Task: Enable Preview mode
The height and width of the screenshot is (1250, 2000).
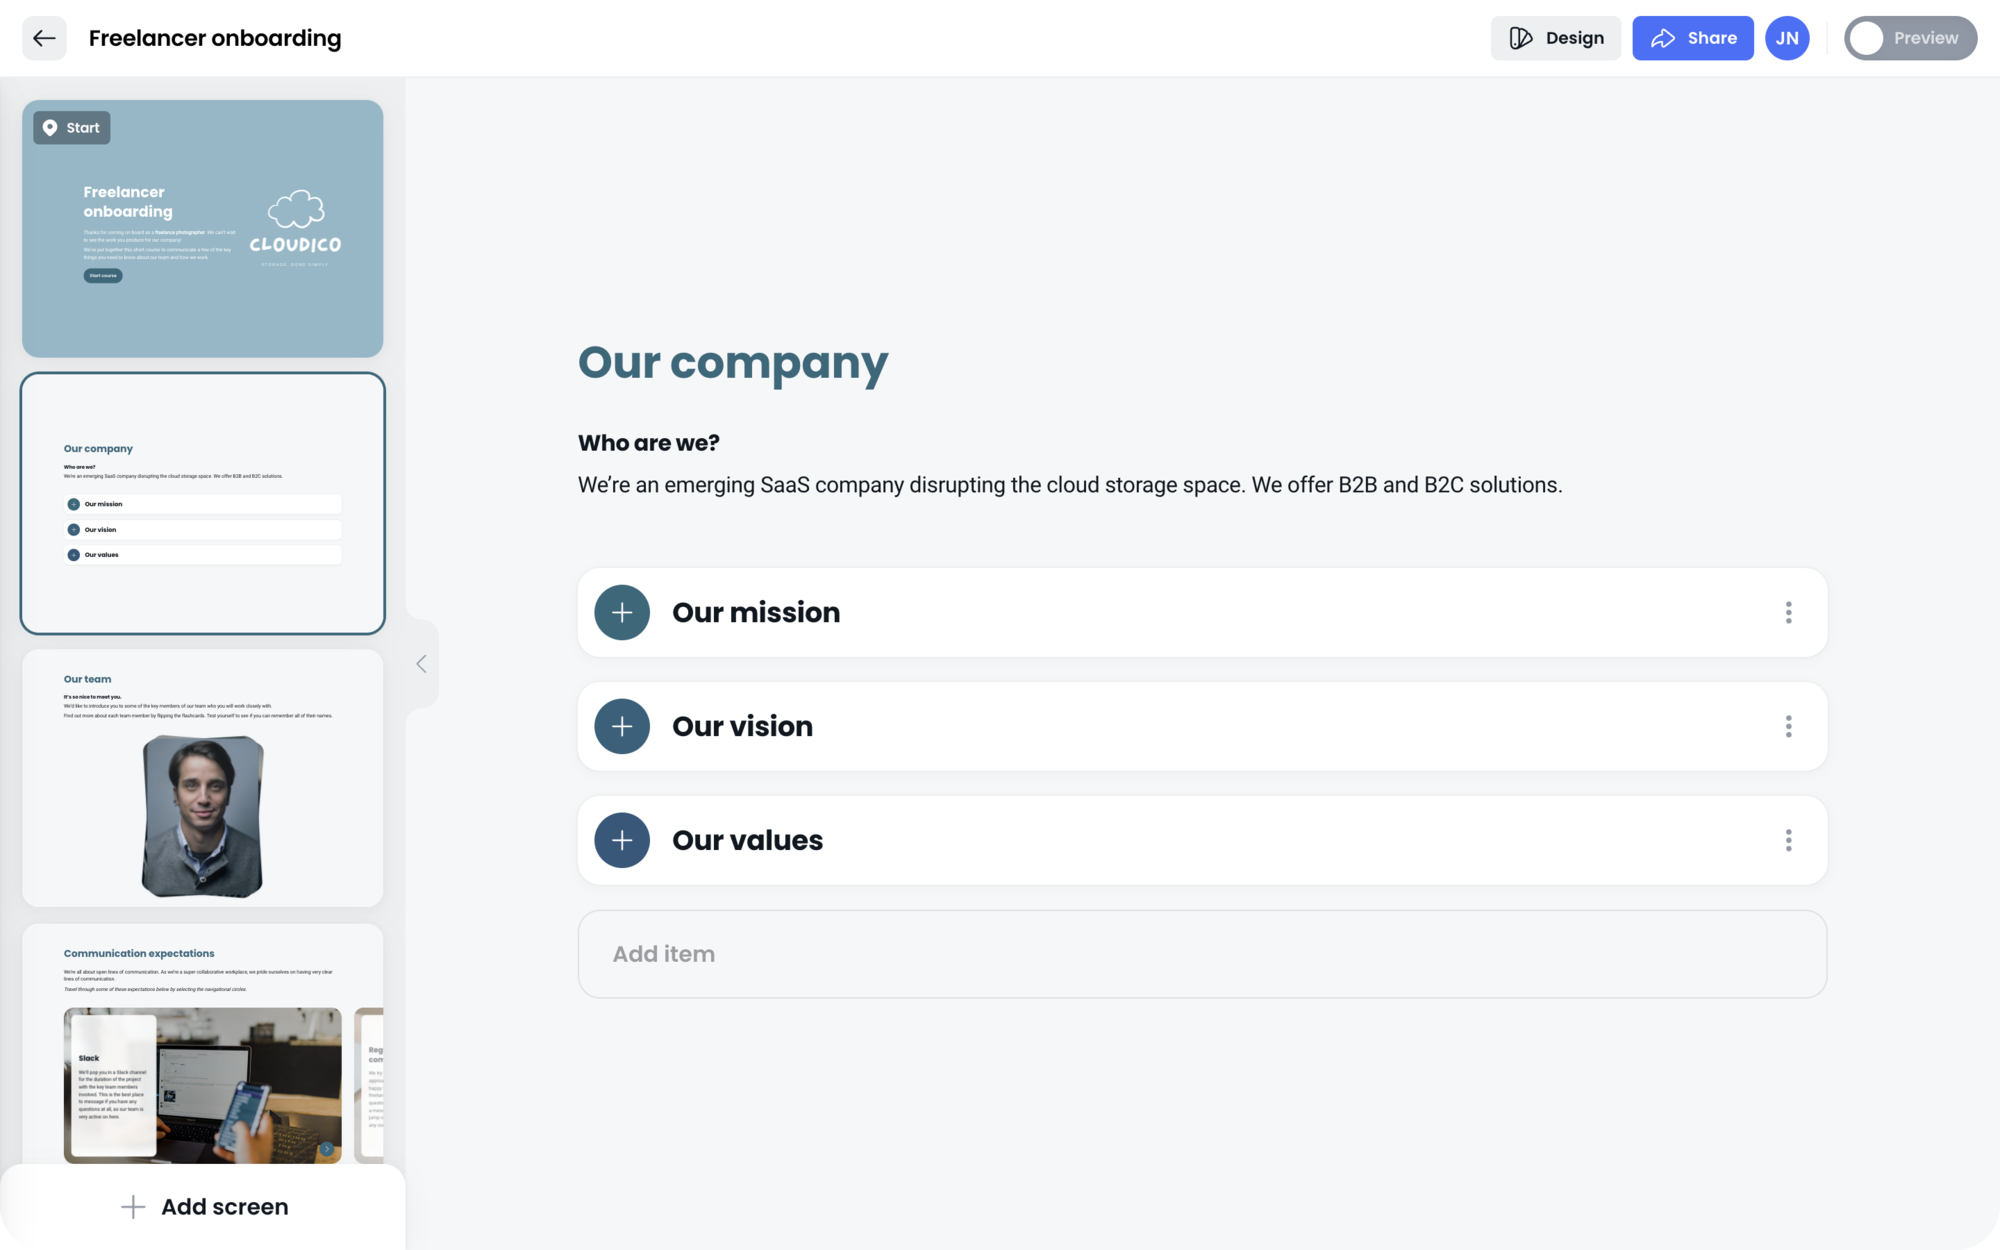Action: [x=1909, y=37]
